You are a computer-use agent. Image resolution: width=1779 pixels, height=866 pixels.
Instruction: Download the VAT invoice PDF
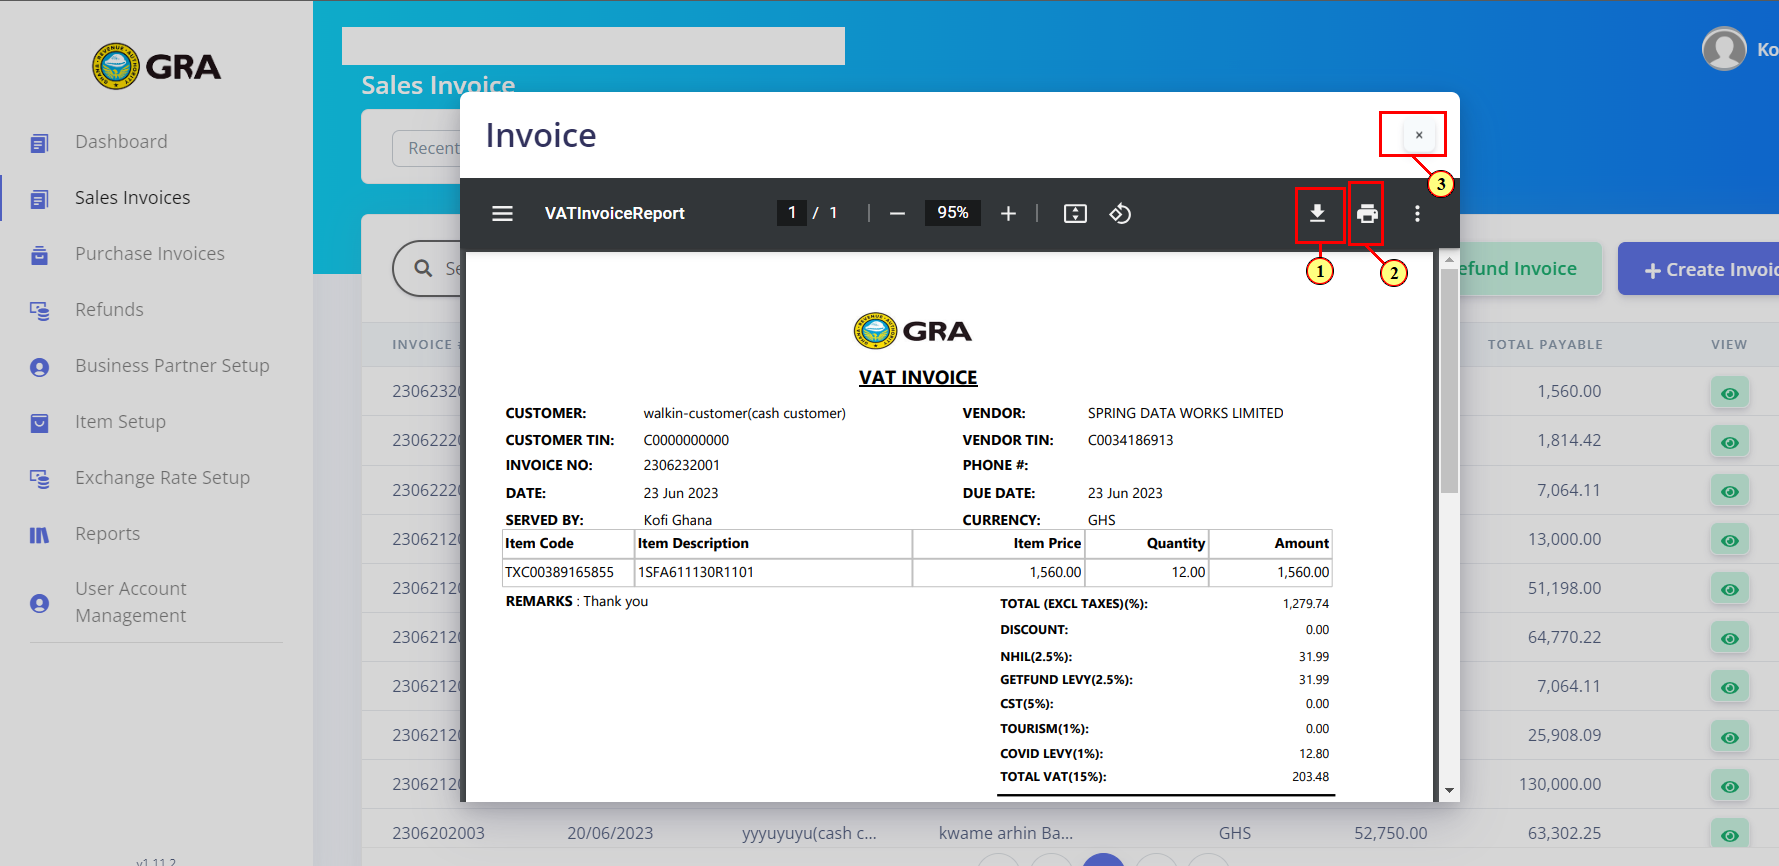[1317, 213]
